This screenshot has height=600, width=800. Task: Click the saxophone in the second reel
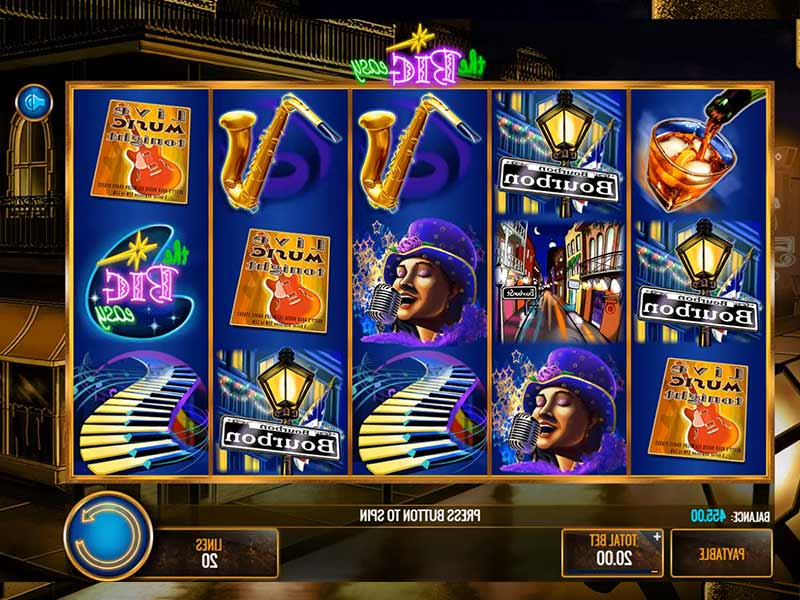click(280, 152)
